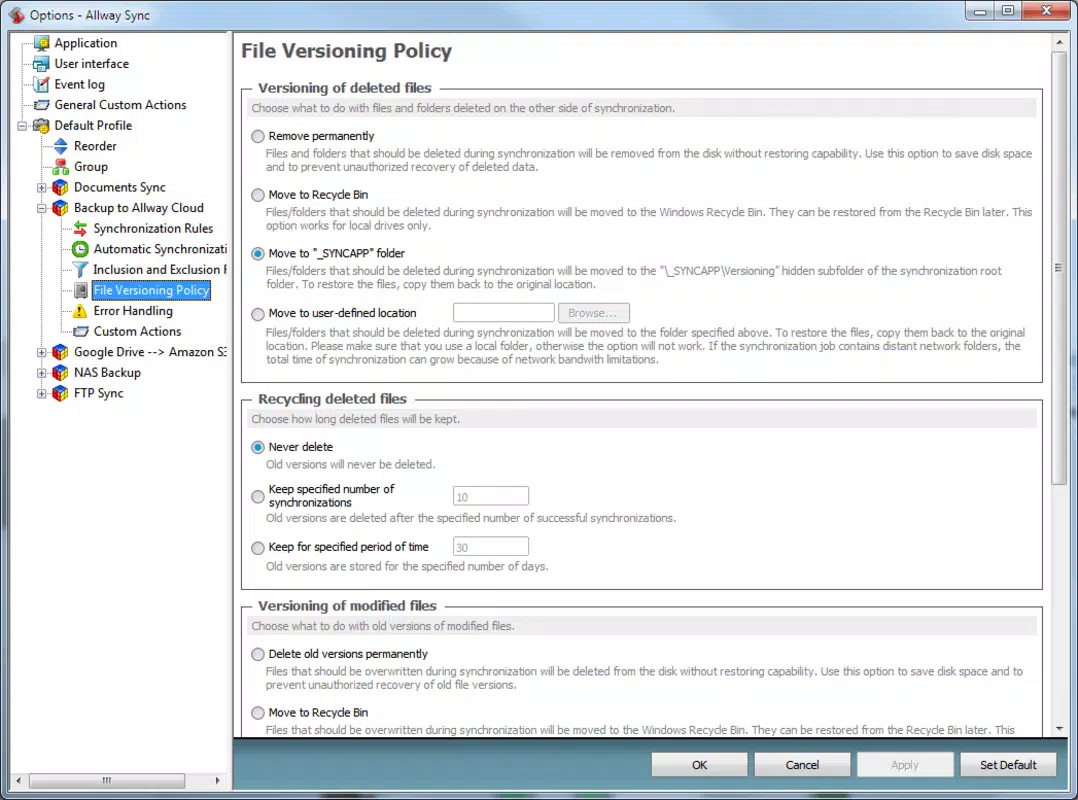The image size is (1078, 800).
Task: Click the Automatic Synchronization clock icon
Action: [80, 249]
